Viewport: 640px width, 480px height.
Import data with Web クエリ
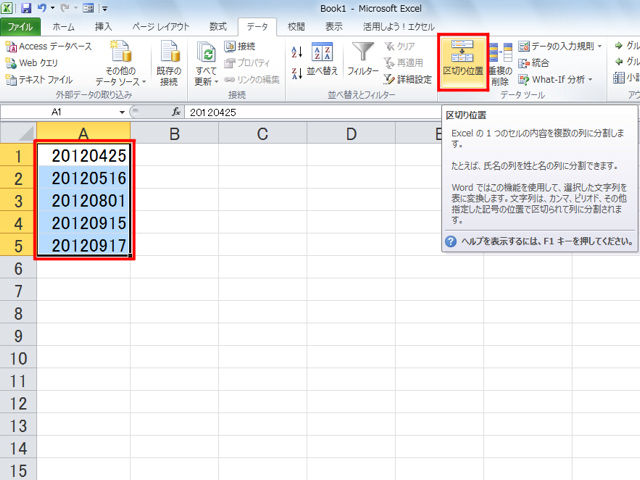(x=32, y=63)
